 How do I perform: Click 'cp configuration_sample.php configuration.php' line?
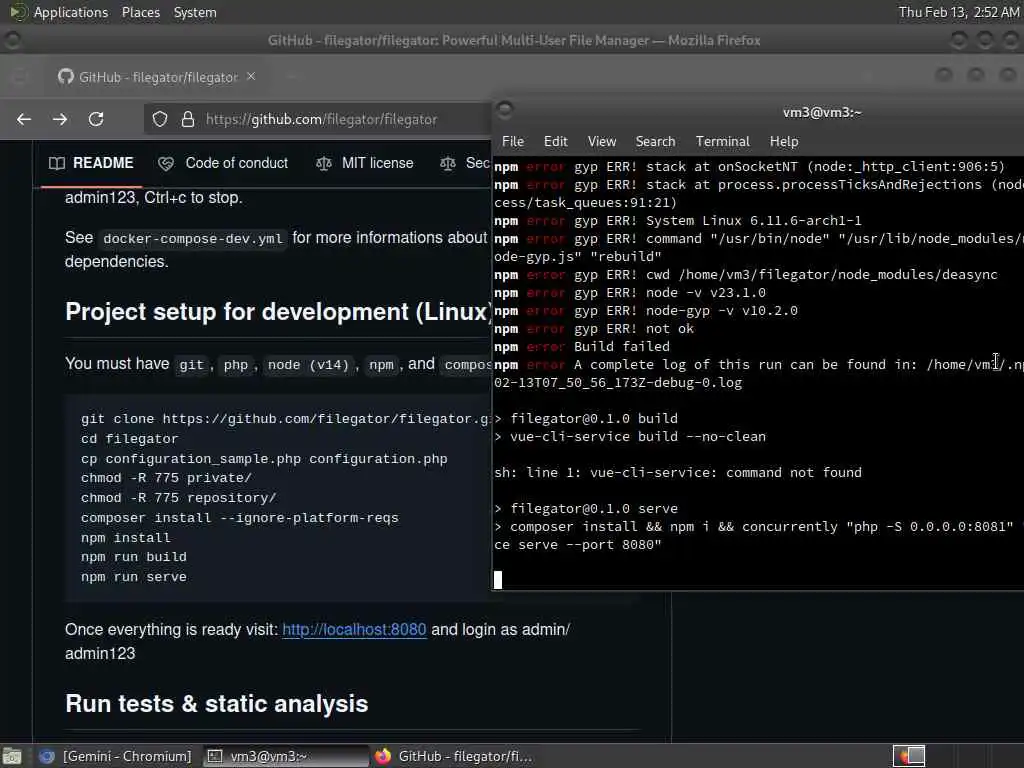264,459
